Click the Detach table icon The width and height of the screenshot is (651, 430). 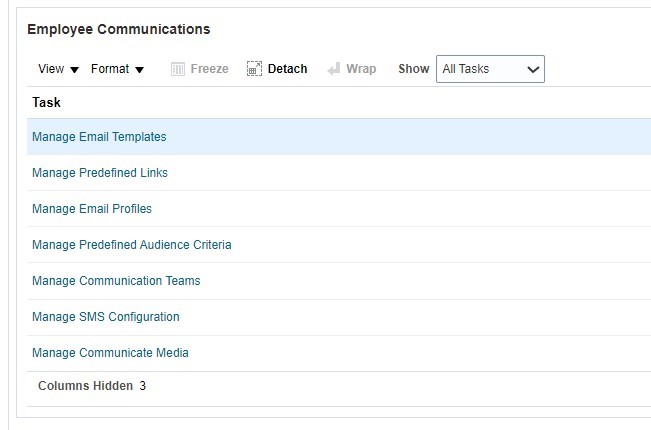pos(254,69)
